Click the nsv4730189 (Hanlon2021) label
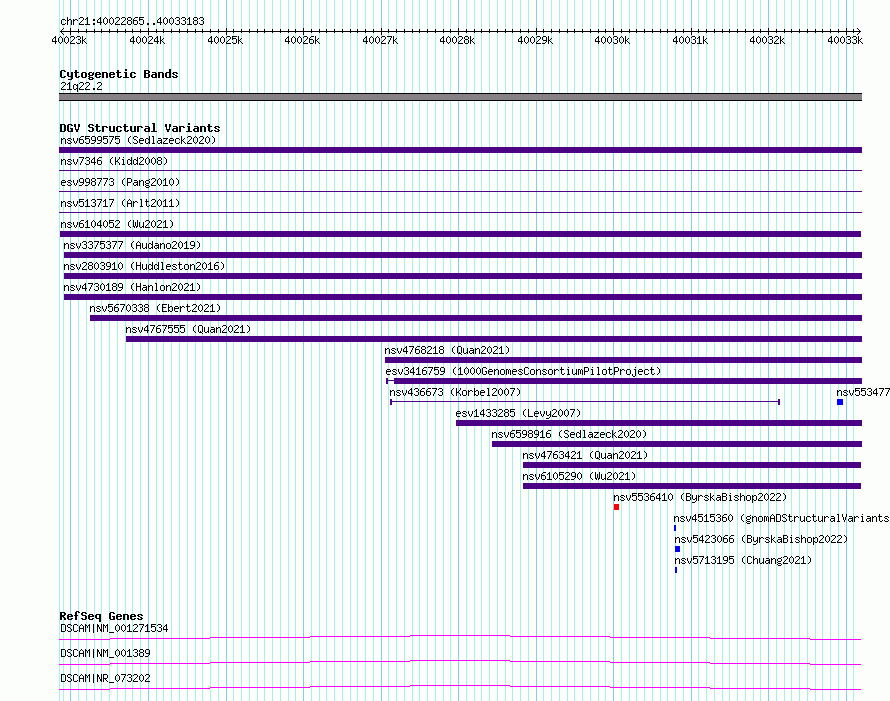890x701 pixels. (x=132, y=287)
